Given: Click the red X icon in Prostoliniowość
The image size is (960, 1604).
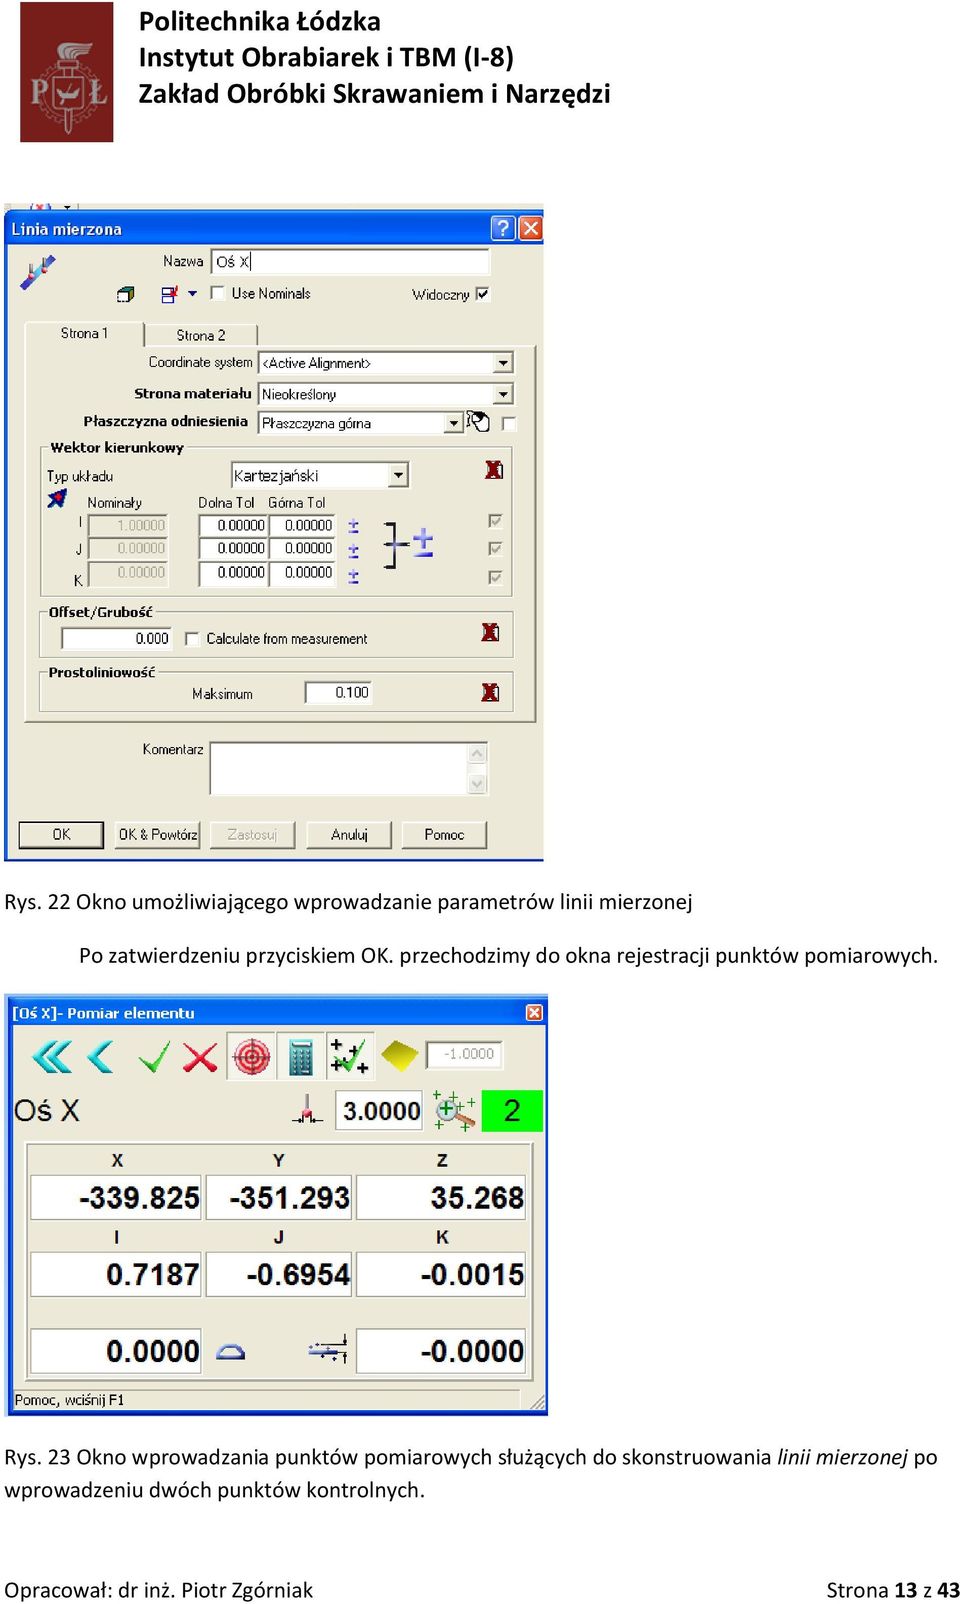Looking at the screenshot, I should click(490, 692).
